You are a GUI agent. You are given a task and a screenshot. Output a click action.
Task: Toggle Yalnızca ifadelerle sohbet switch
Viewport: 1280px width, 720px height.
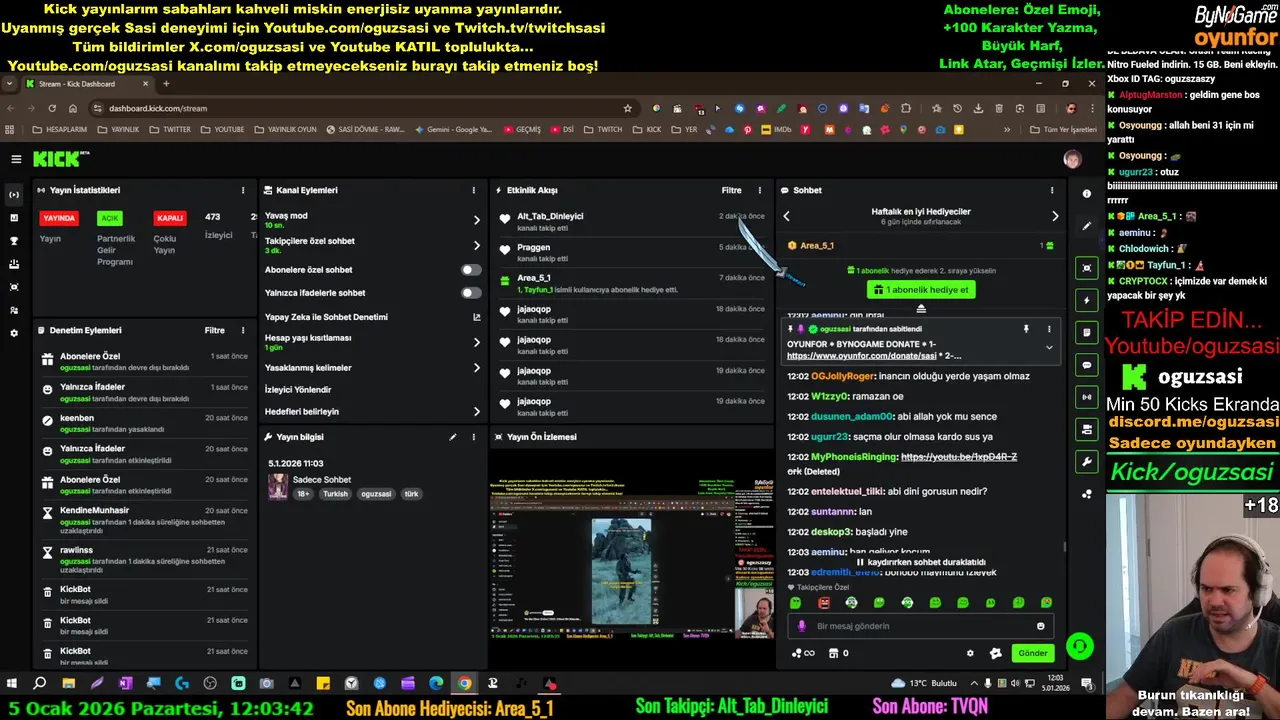coord(470,293)
